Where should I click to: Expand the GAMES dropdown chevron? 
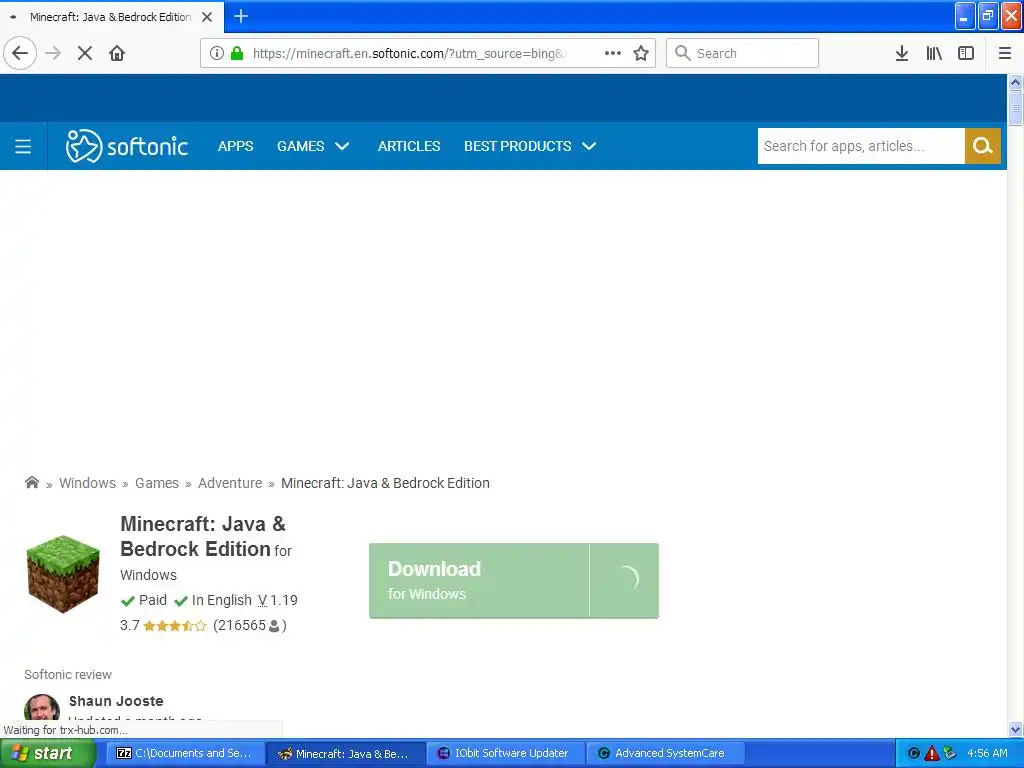(x=342, y=146)
